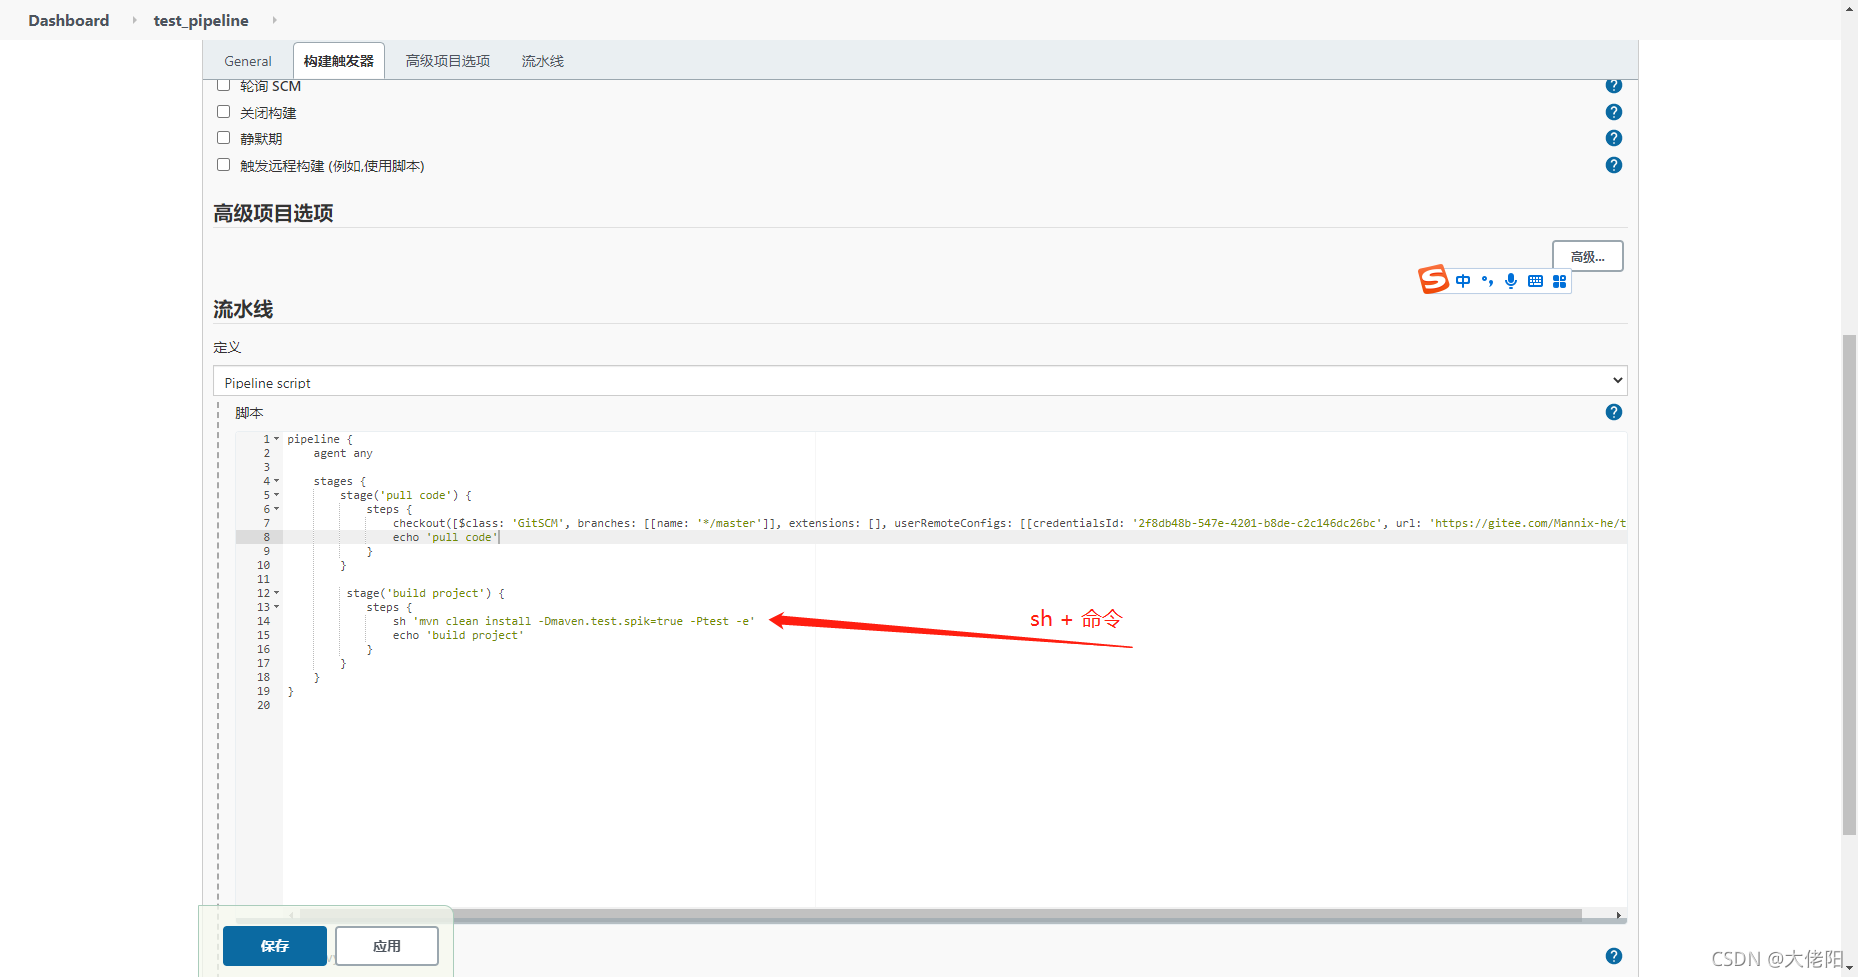Collapse fold at line 5 pull code stage
Viewport: 1858px width, 977px height.
[277, 495]
